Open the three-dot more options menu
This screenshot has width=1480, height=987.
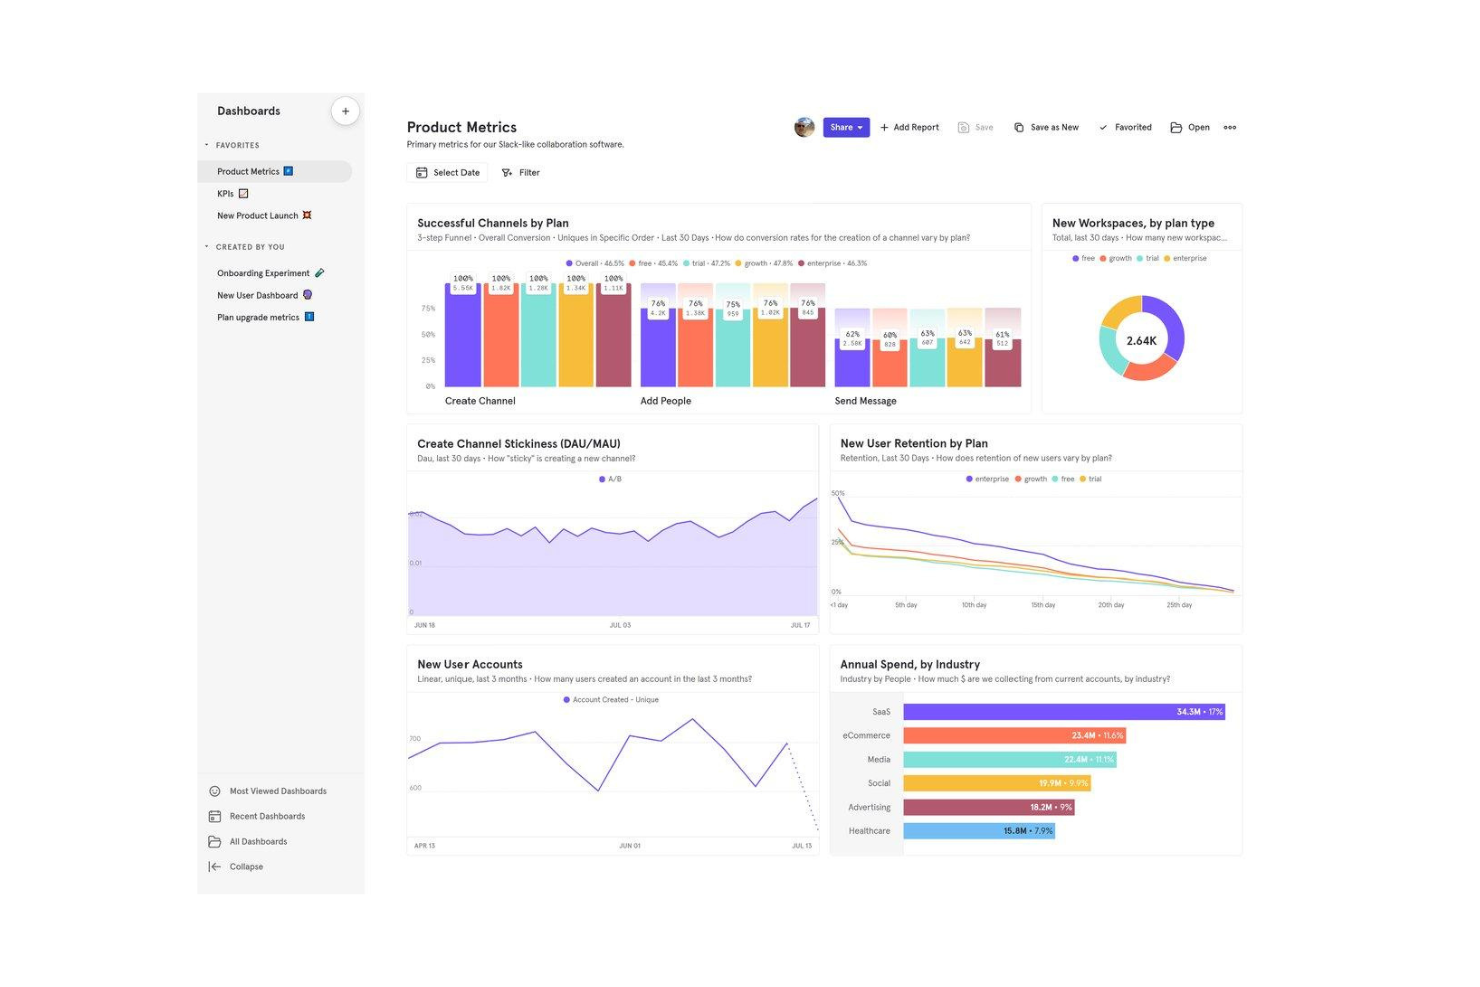pyautogui.click(x=1230, y=128)
